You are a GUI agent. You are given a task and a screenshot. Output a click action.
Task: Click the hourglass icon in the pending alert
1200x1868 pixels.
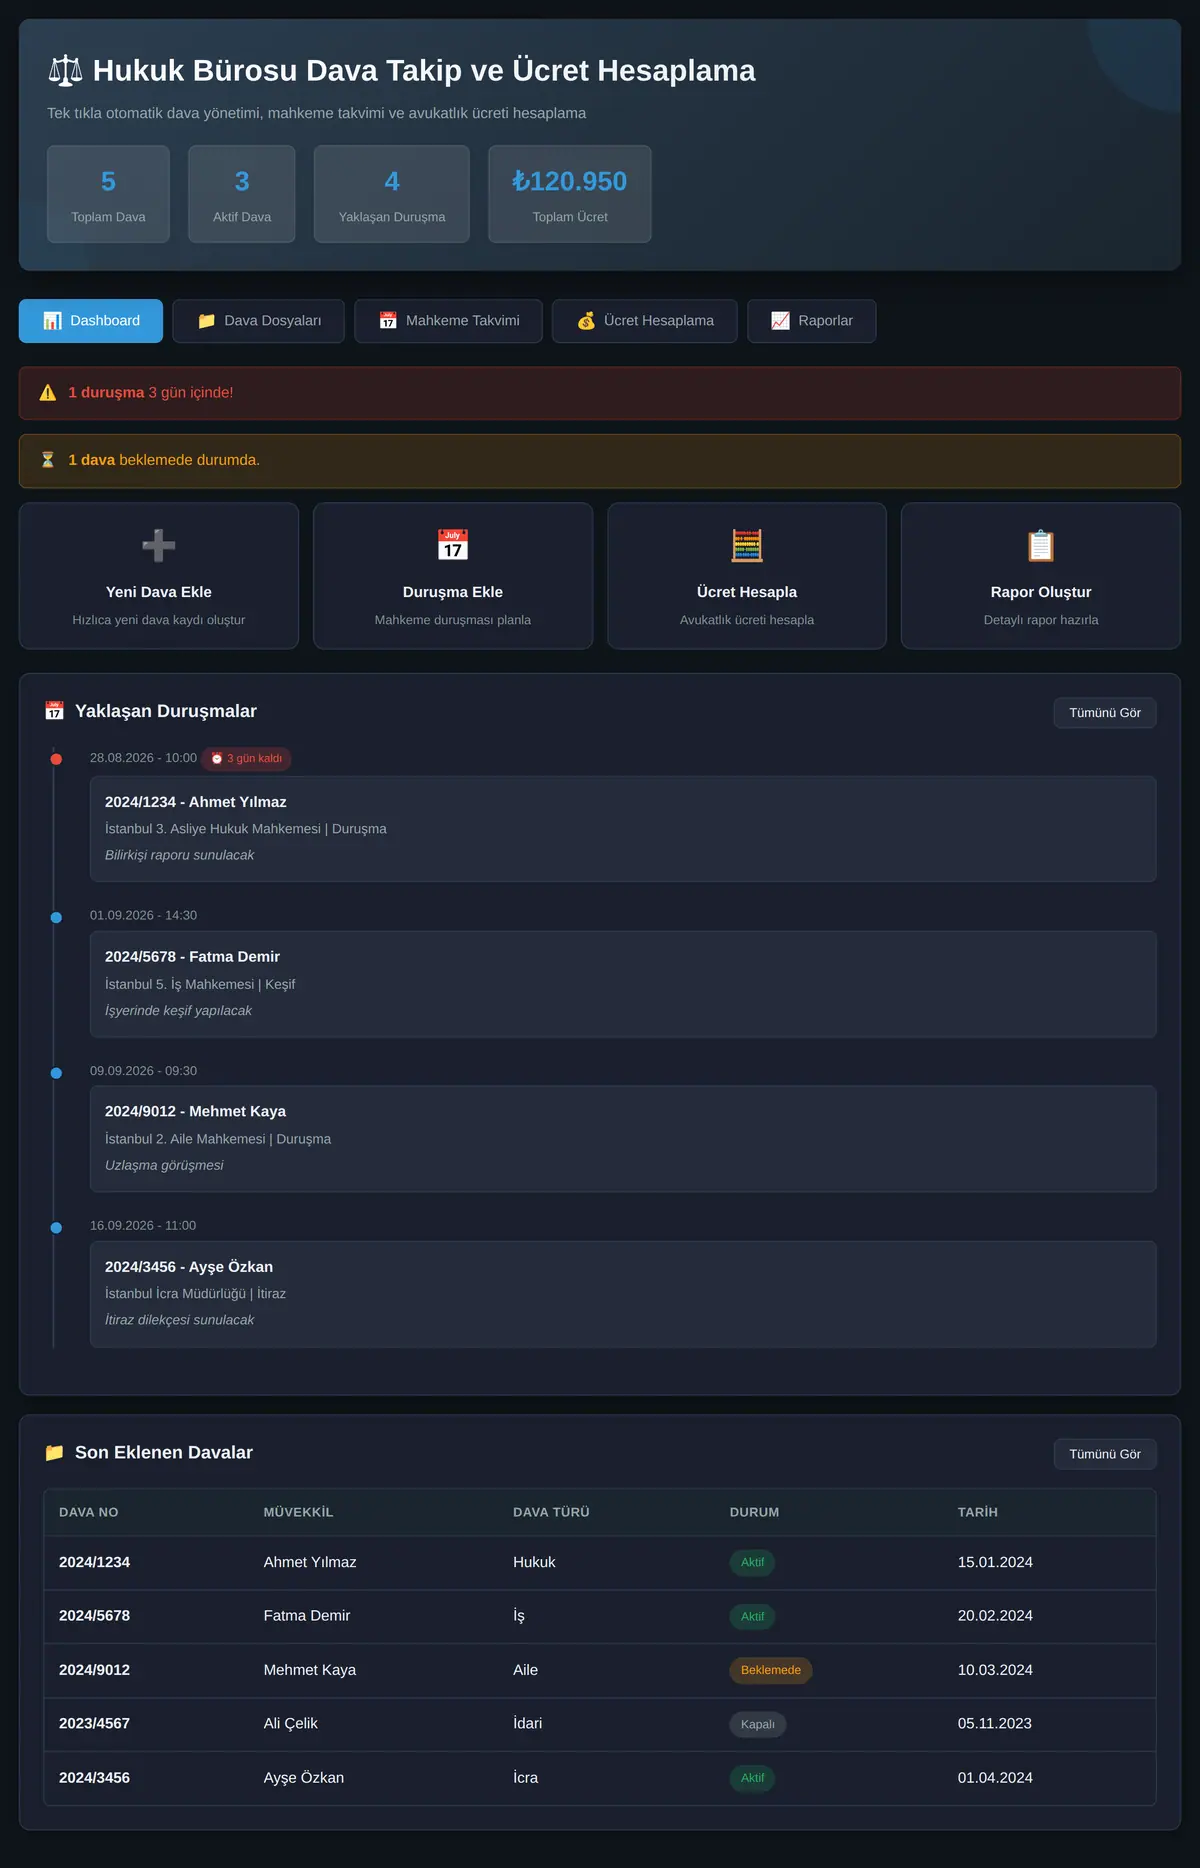(x=48, y=460)
